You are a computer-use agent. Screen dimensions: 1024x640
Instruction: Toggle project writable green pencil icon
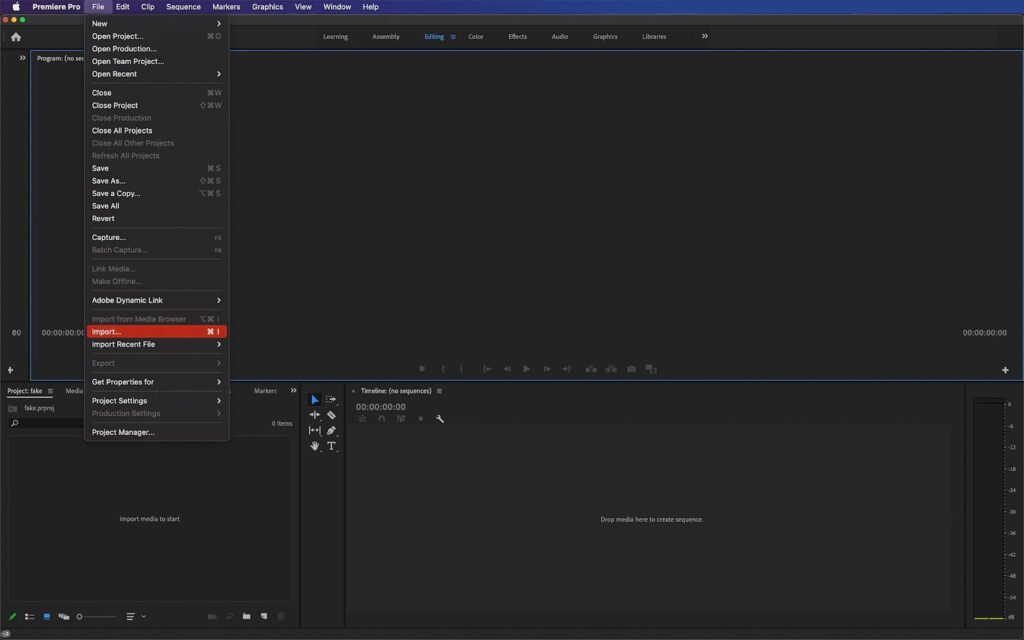click(x=12, y=616)
